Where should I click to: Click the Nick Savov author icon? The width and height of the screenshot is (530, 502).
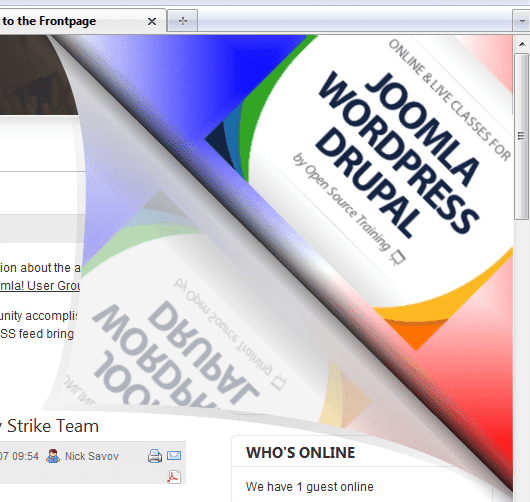pyautogui.click(x=53, y=456)
